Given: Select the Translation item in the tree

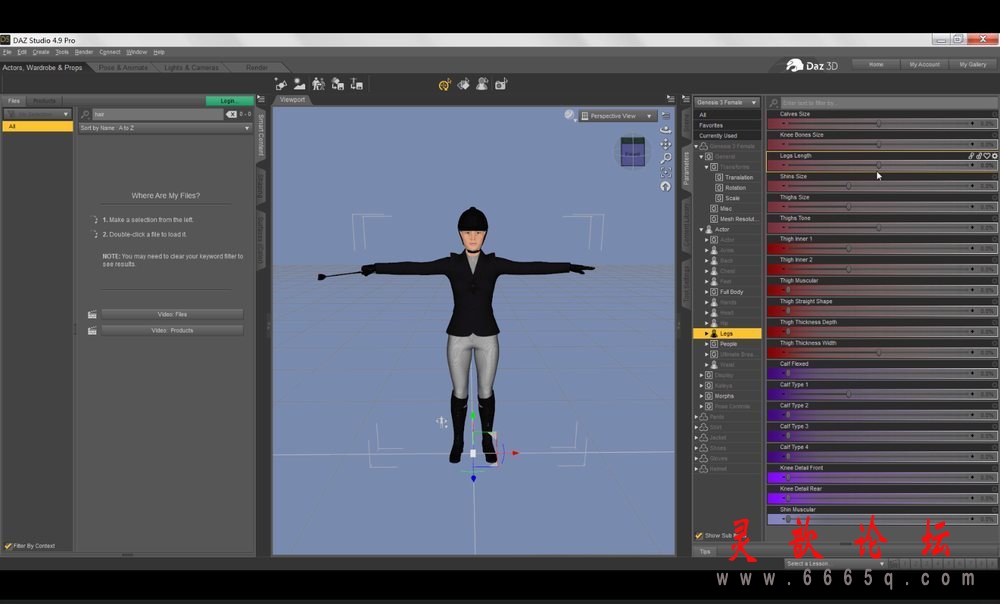Looking at the screenshot, I should pyautogui.click(x=739, y=177).
